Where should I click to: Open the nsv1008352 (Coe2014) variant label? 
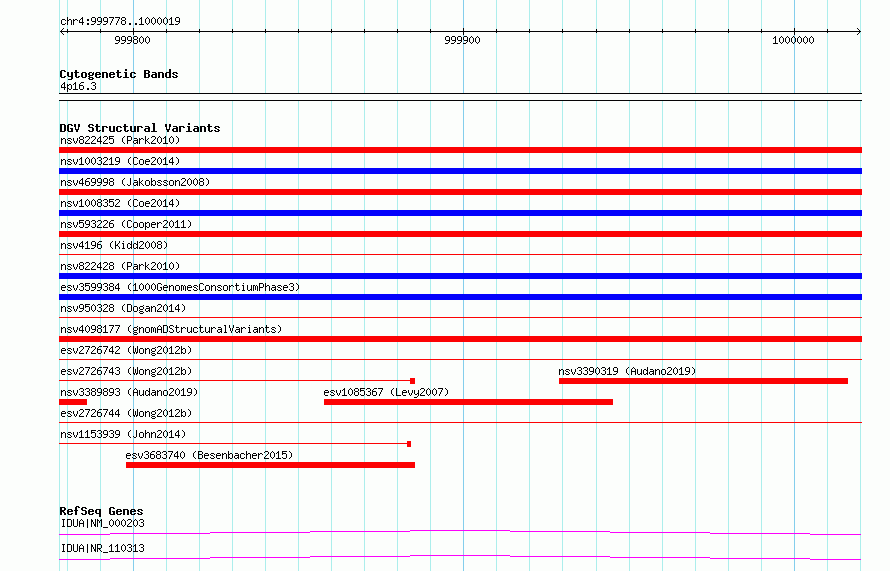120,203
